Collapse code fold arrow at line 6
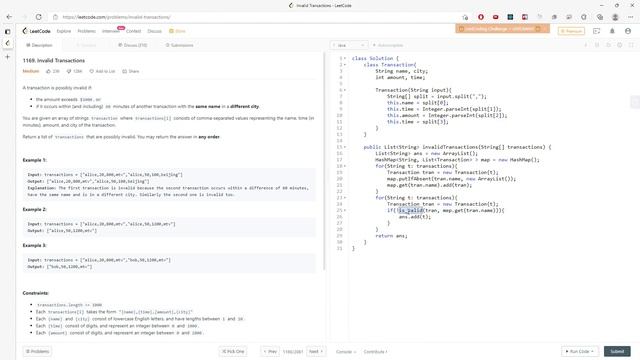 click(345, 90)
